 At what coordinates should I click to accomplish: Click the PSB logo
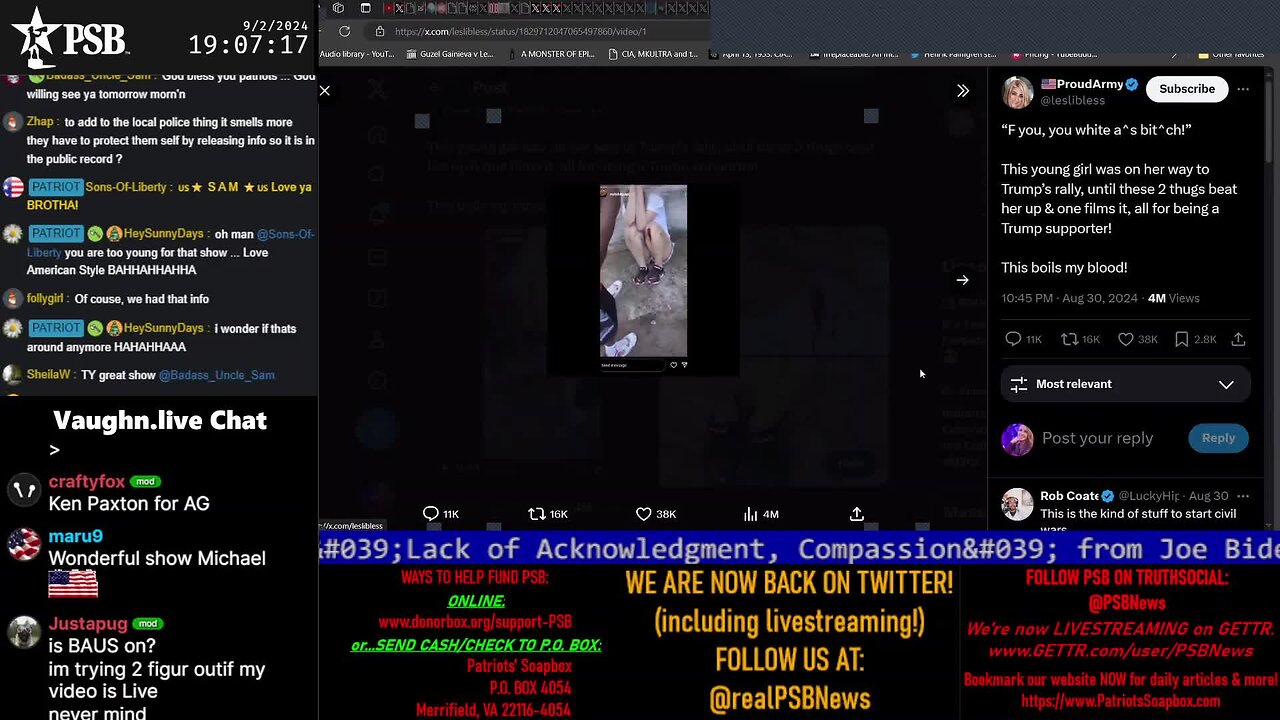click(70, 37)
